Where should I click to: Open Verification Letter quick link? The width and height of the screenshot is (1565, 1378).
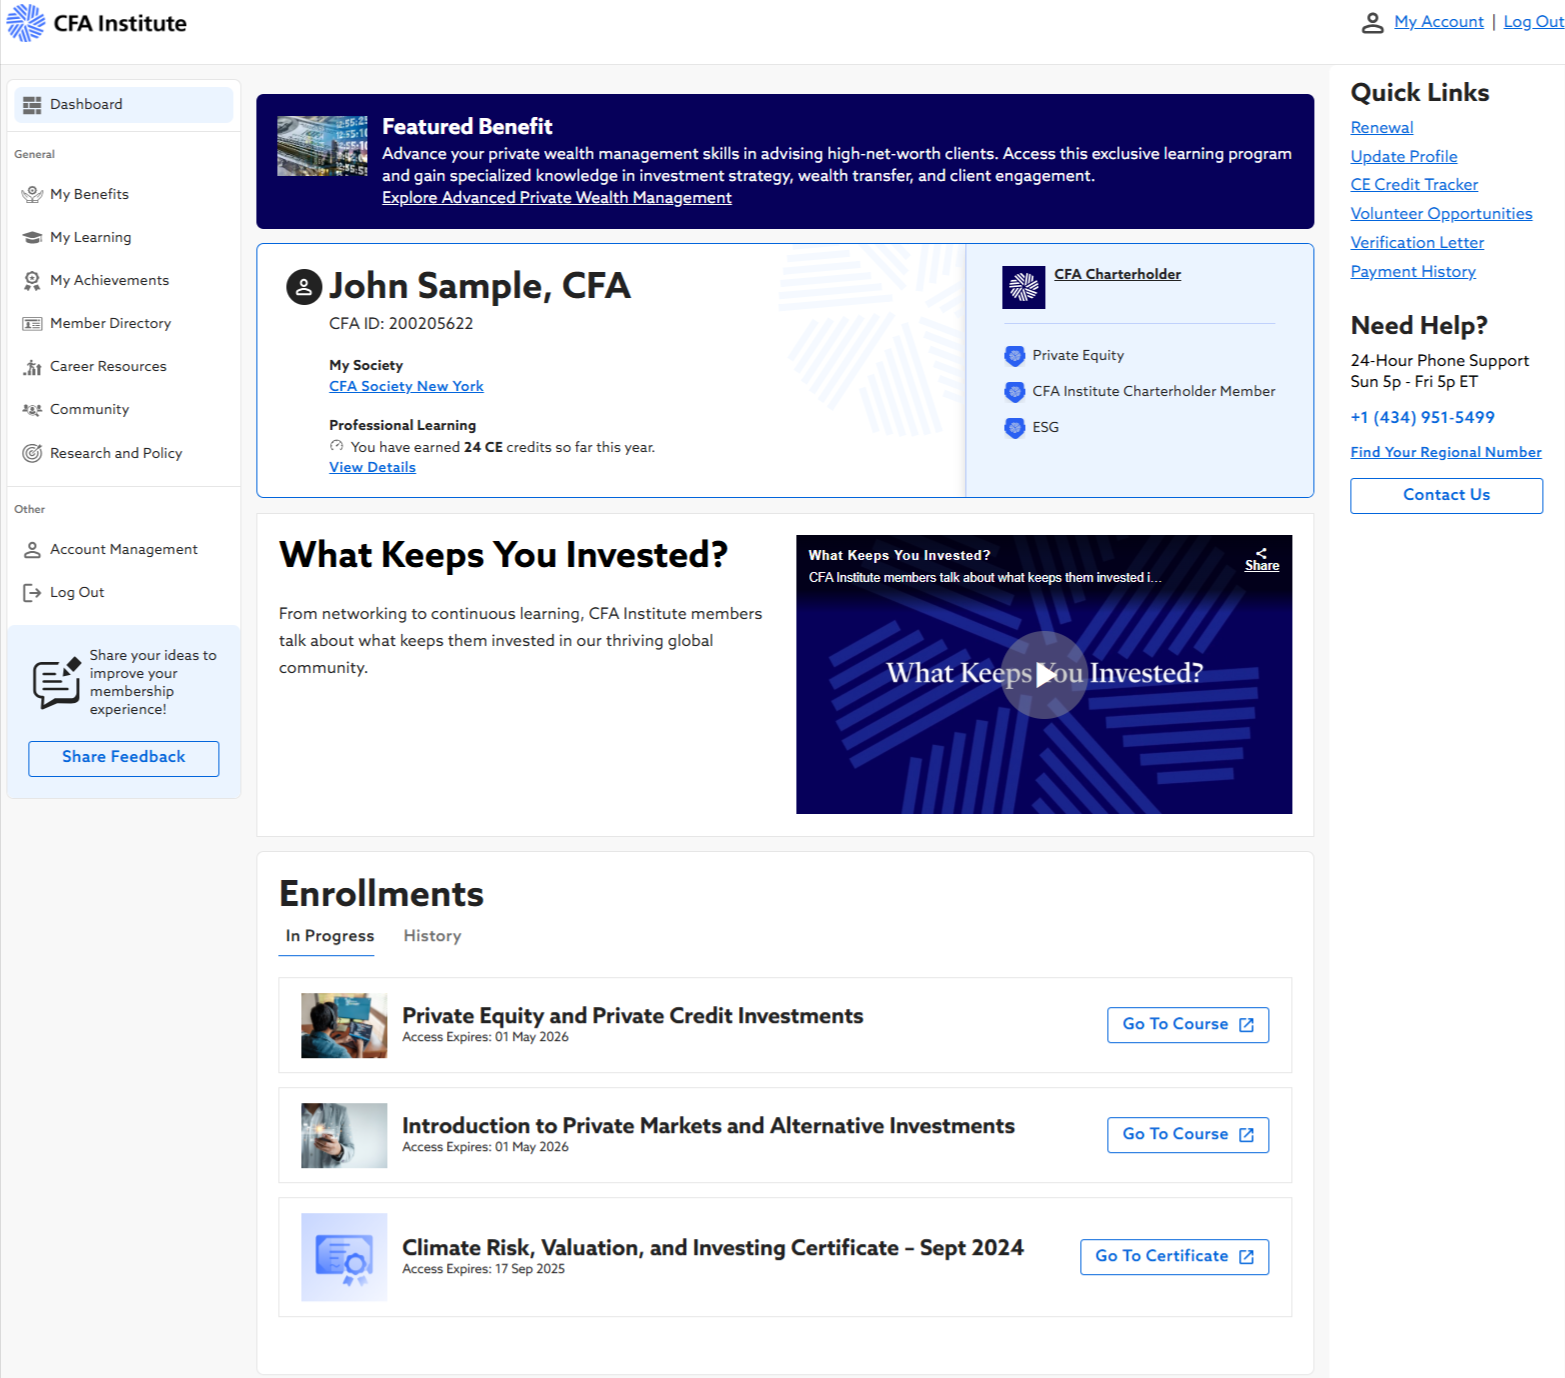point(1416,243)
